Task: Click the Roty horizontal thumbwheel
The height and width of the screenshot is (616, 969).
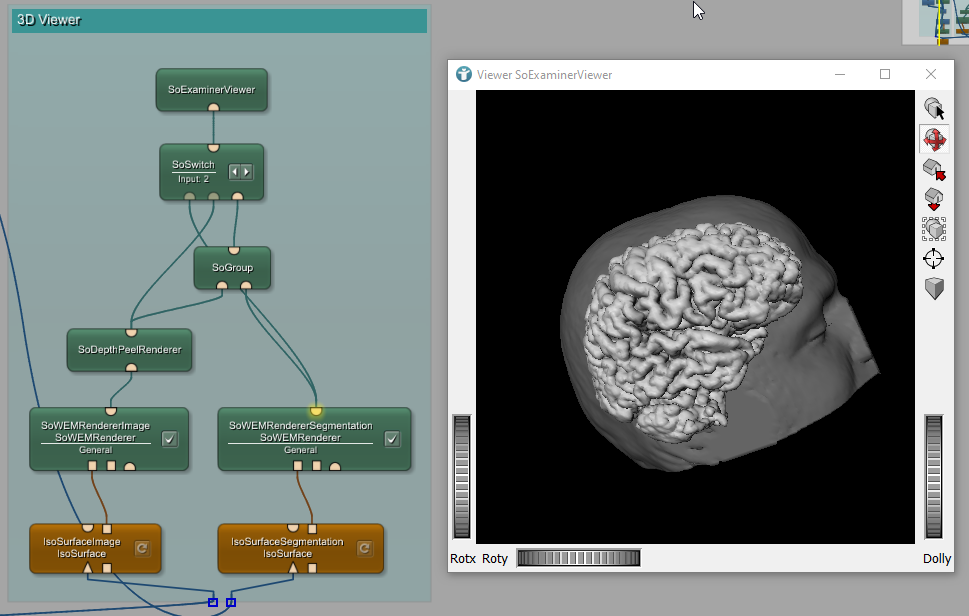Action: click(x=578, y=558)
